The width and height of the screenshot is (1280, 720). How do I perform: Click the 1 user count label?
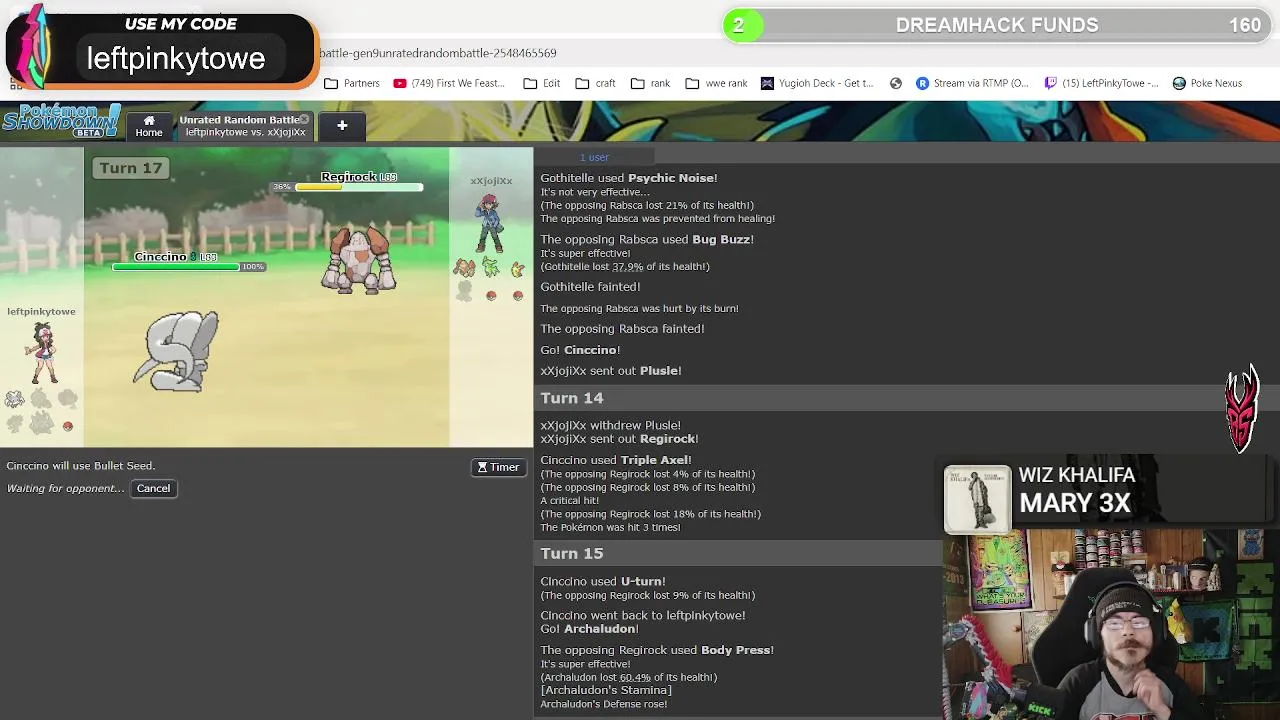(x=594, y=157)
